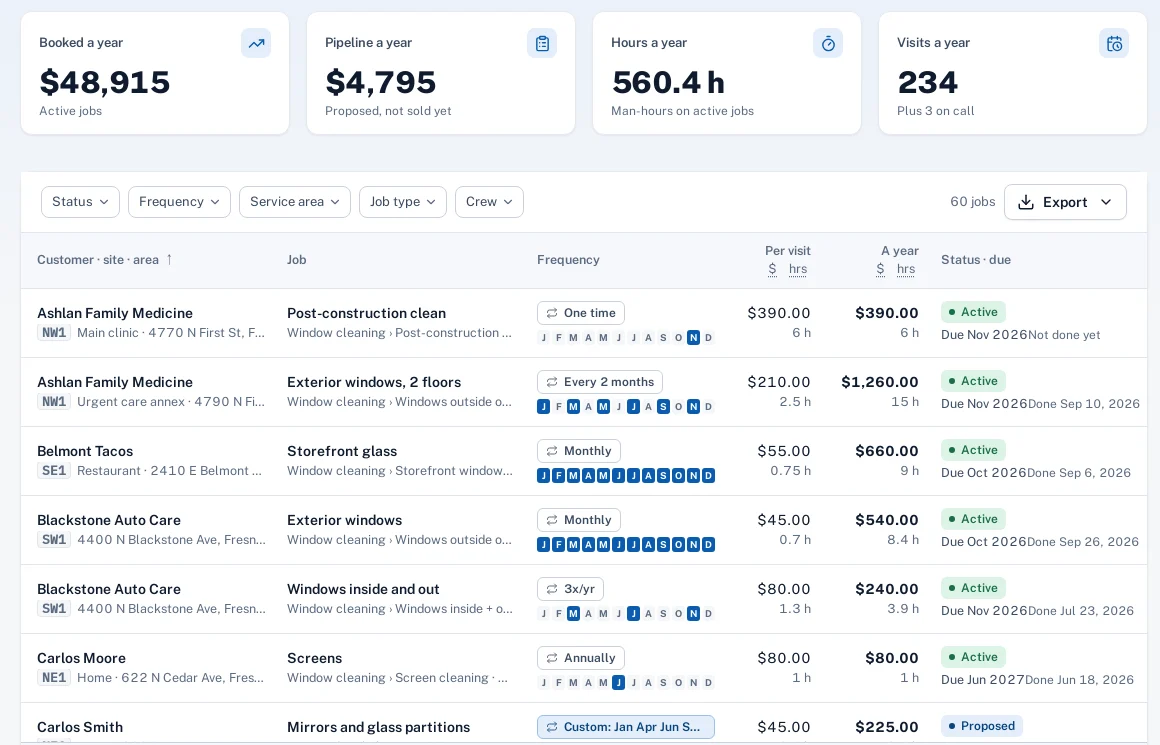The image size is (1160, 745).
Task: Open the Storefront glass job
Action: pos(342,451)
